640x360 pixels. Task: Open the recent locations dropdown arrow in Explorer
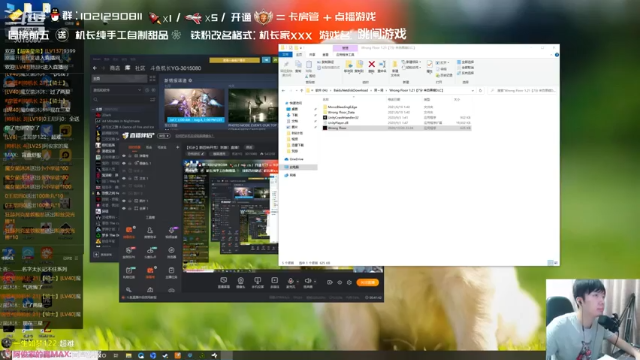297,90
